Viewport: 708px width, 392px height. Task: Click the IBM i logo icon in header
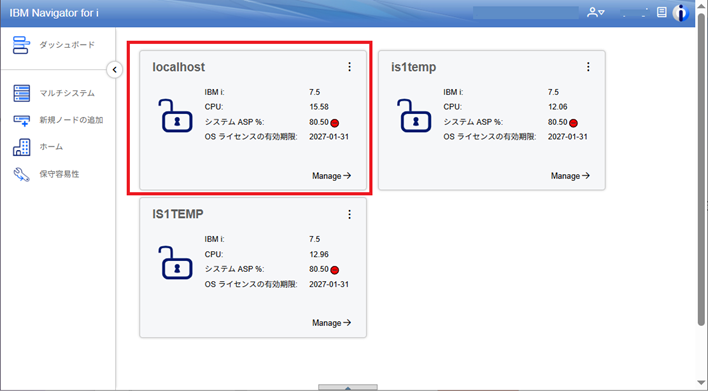pos(680,13)
